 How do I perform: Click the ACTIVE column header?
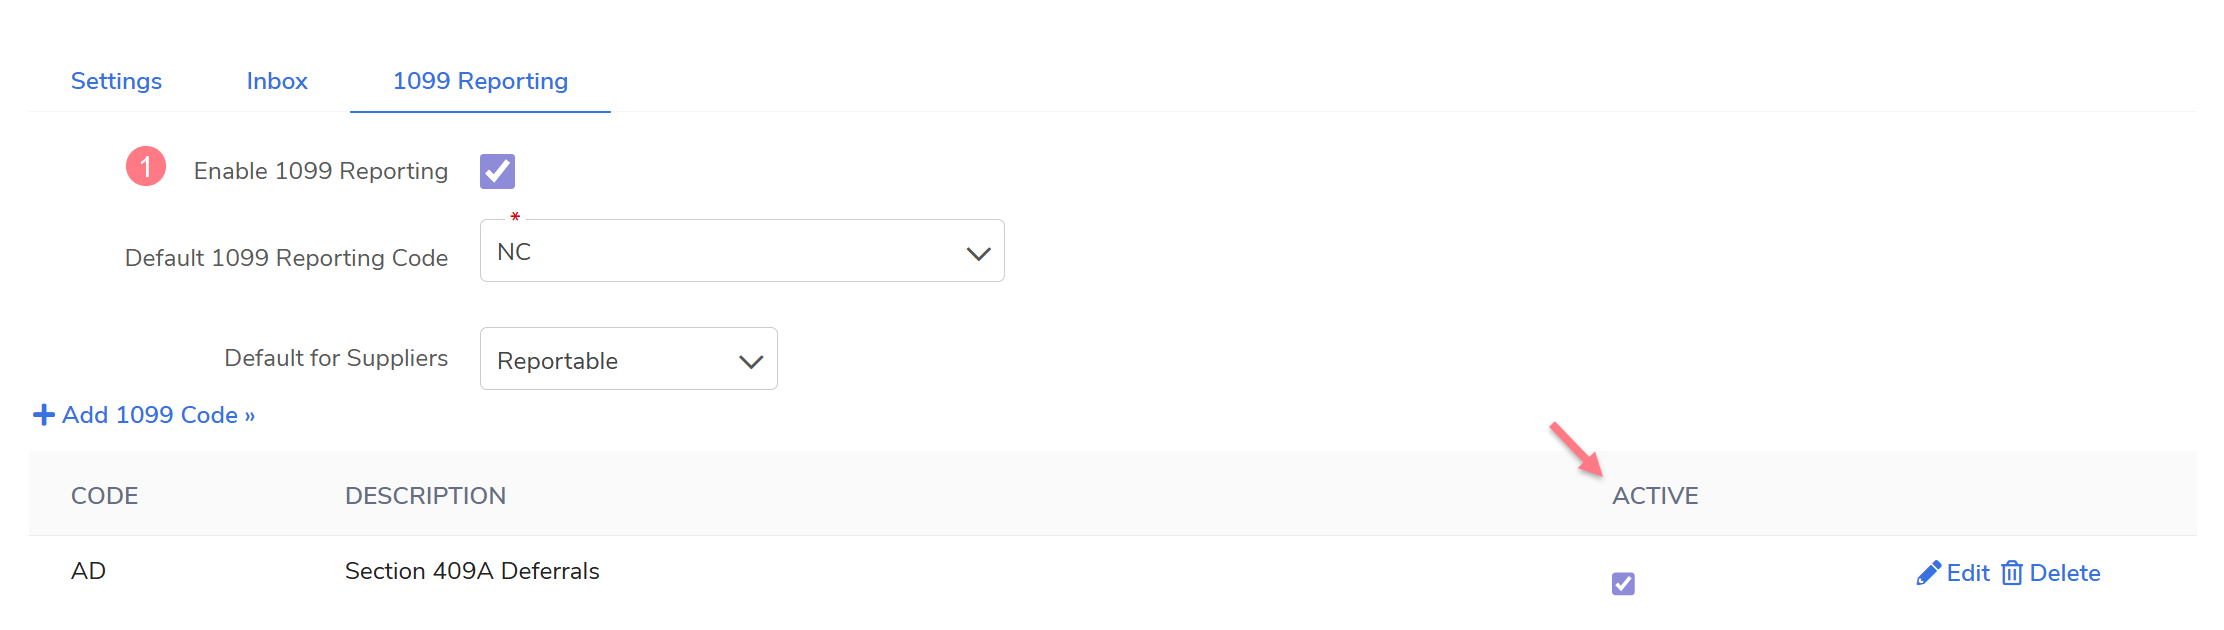click(x=1655, y=496)
